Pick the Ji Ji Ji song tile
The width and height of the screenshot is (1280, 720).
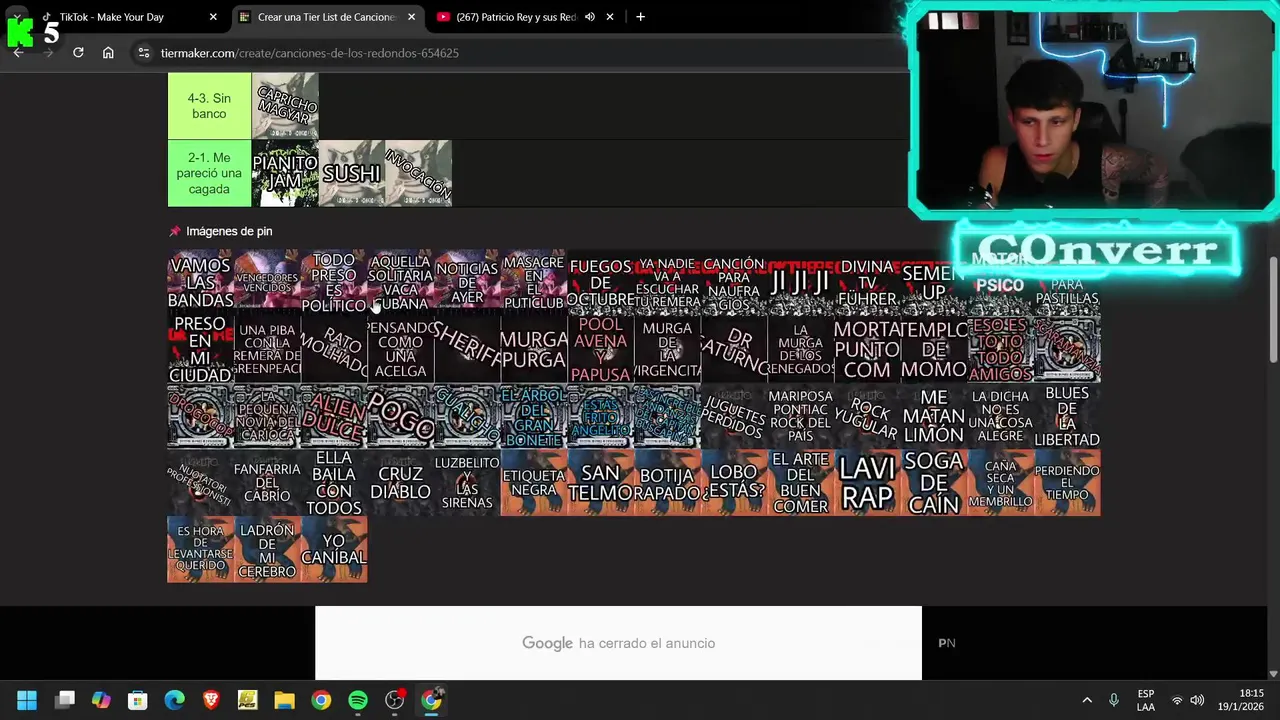click(800, 282)
